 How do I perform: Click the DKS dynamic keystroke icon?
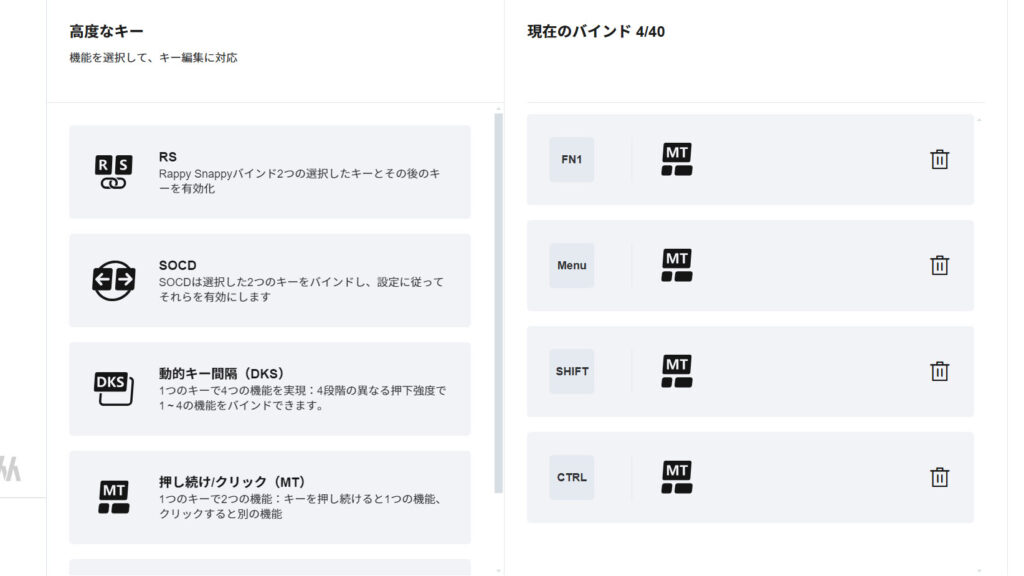(113, 389)
